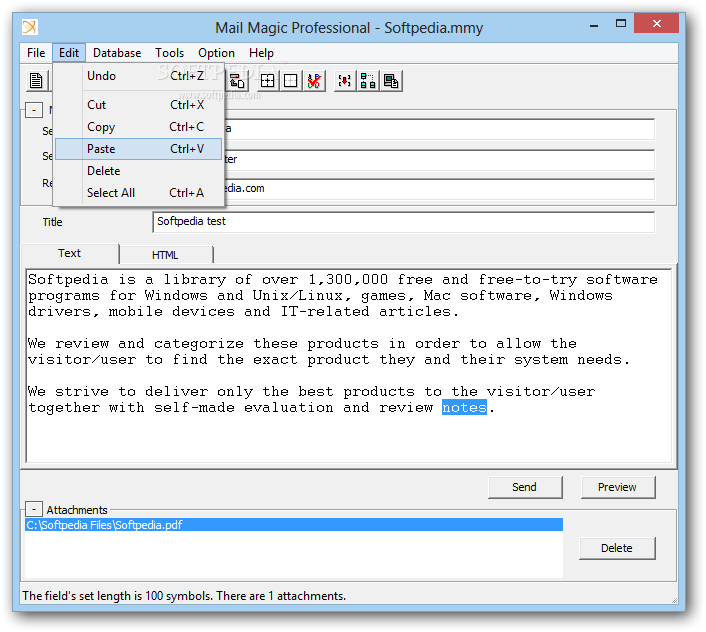The height and width of the screenshot is (632, 706).
Task: Collapse the top message header section
Action: [x=34, y=110]
